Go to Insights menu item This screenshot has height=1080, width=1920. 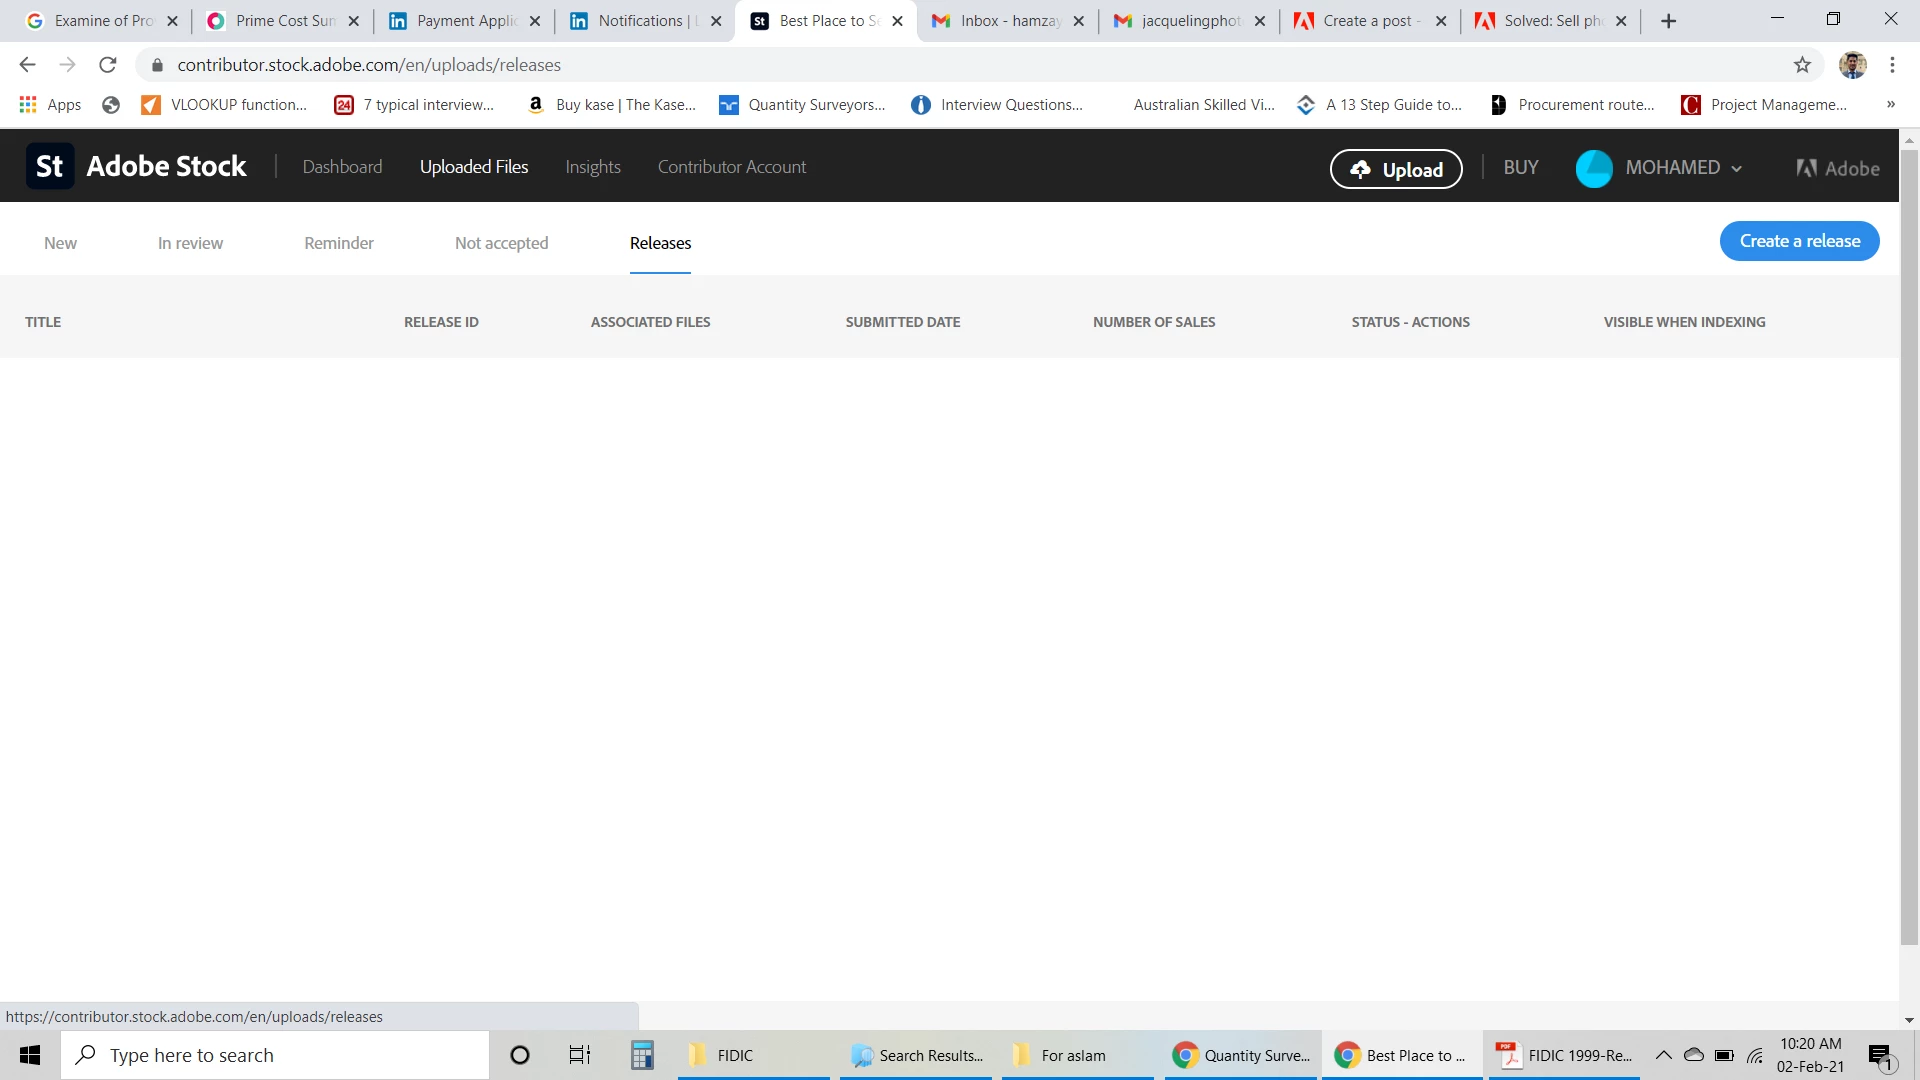[x=592, y=167]
